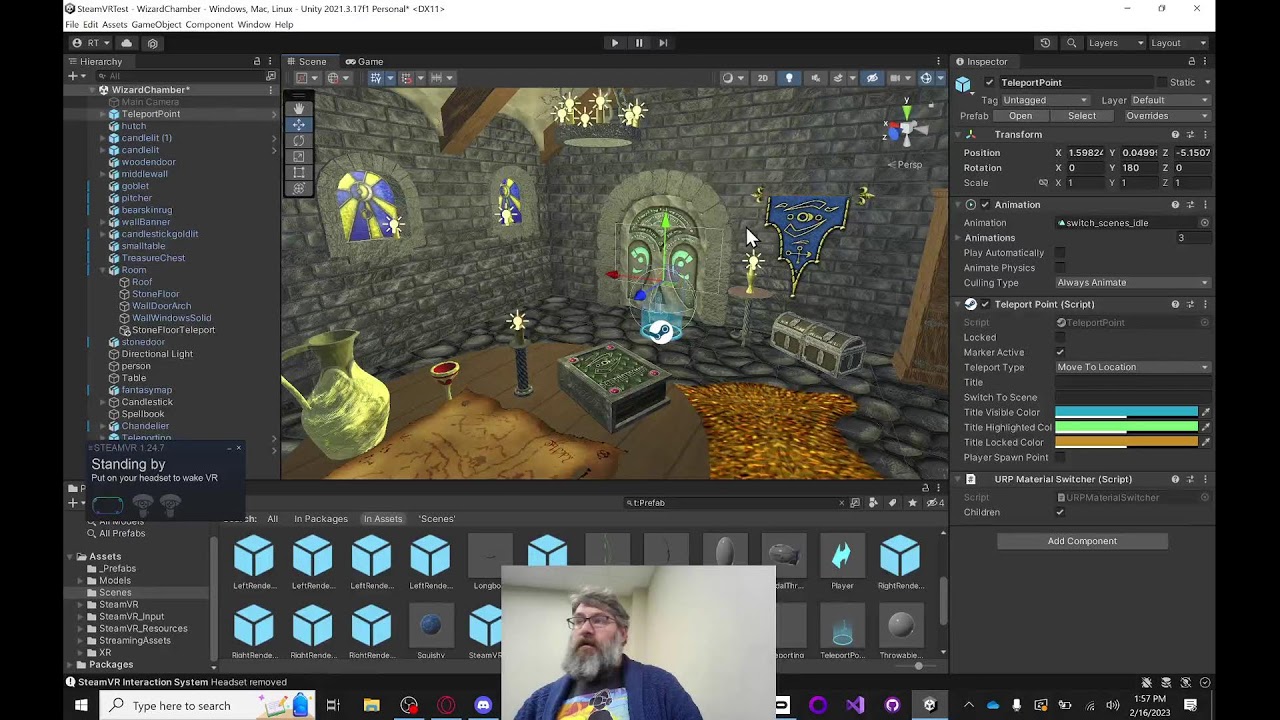Click the global search magnifier icon
The width and height of the screenshot is (1280, 720).
1071,43
